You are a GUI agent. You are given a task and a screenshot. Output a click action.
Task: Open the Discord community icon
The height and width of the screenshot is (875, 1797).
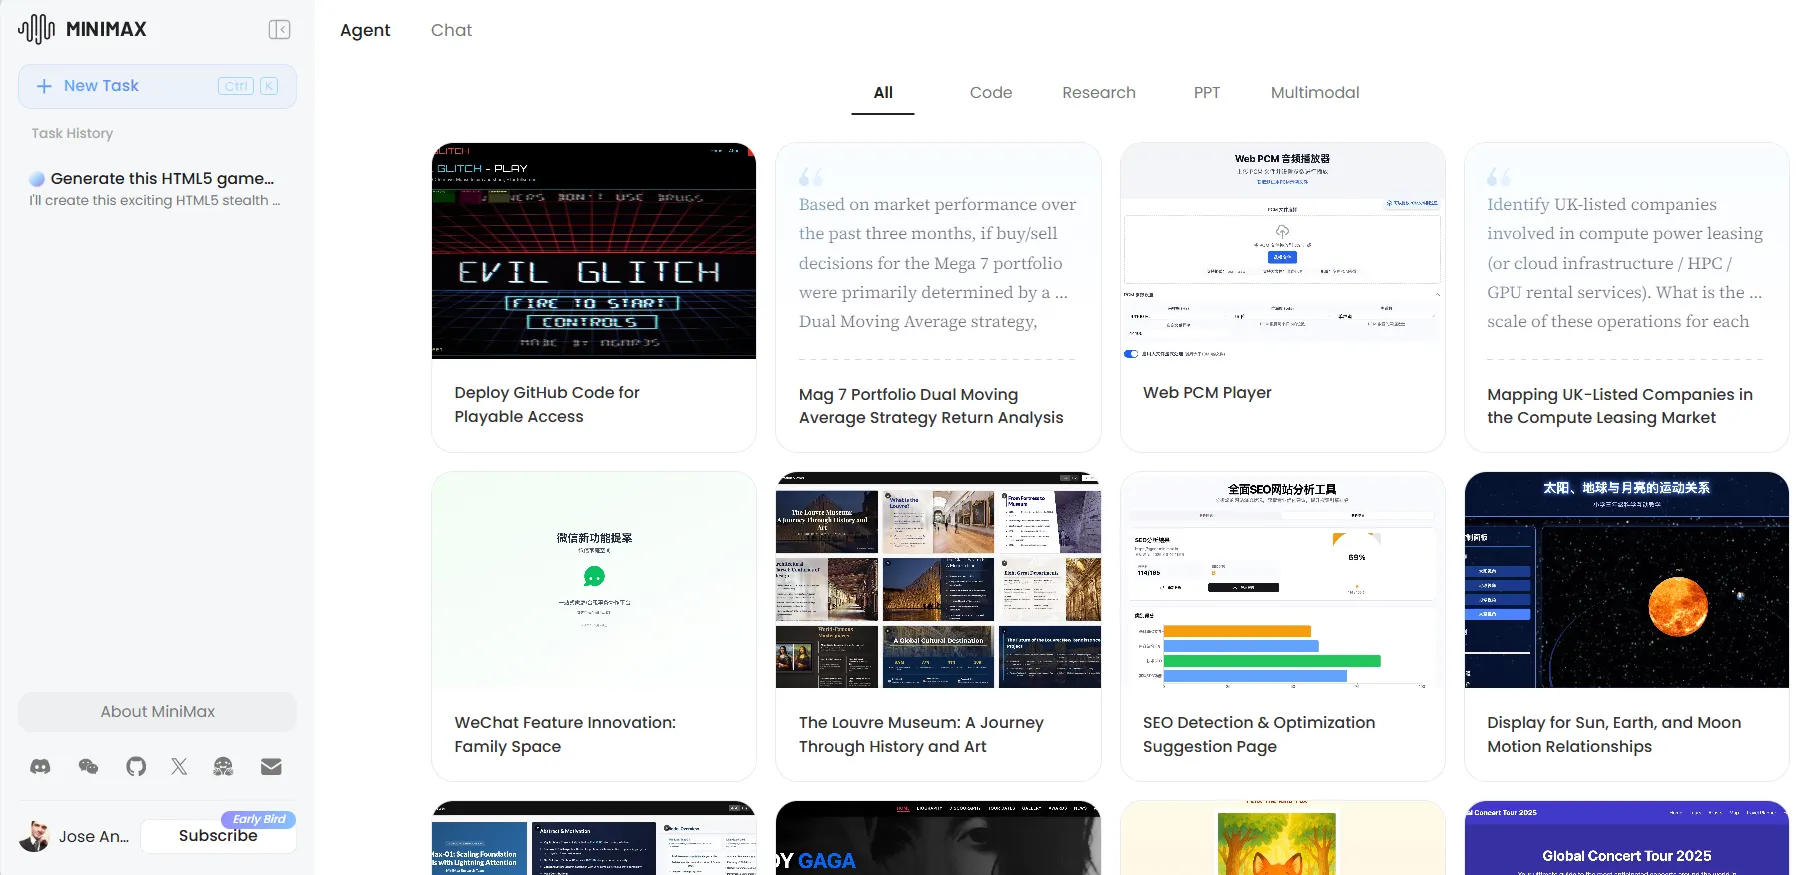click(40, 766)
